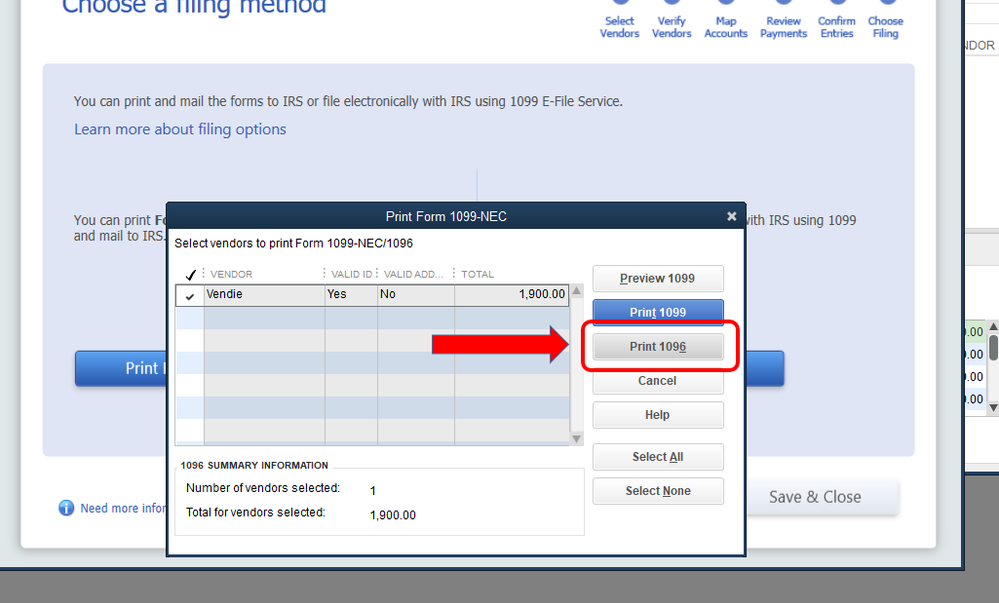Click the Vendie vendor name cell

(264, 295)
